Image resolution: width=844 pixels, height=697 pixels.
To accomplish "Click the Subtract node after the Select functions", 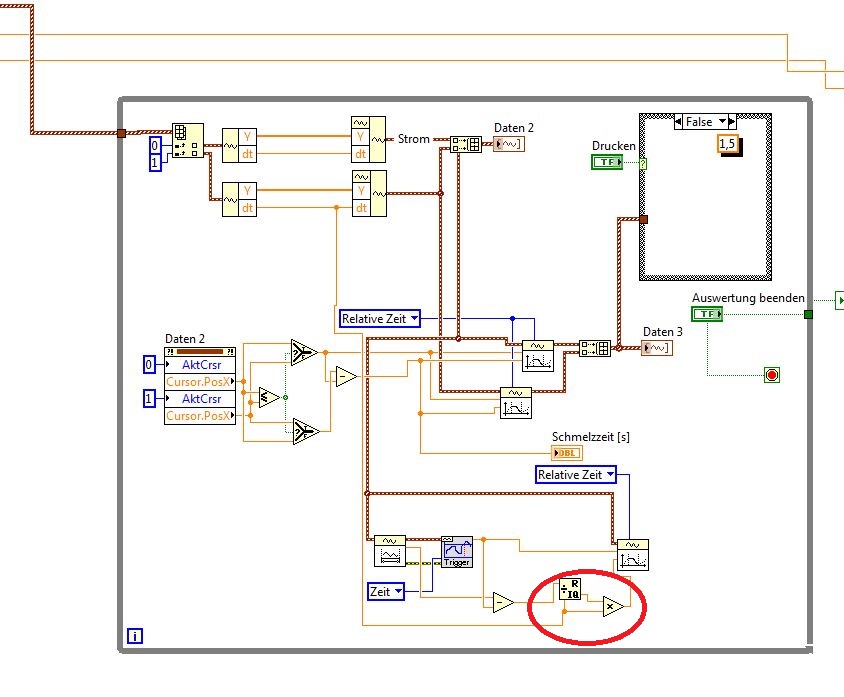I will tap(345, 377).
